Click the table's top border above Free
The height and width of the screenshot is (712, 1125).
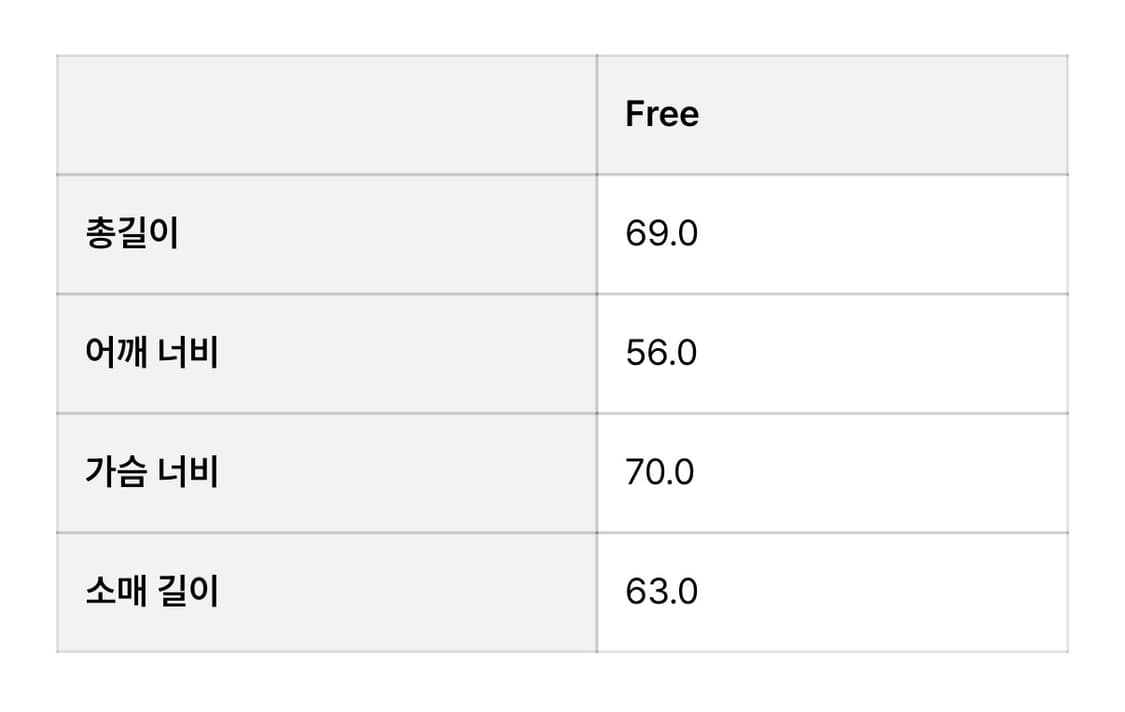pyautogui.click(x=832, y=55)
